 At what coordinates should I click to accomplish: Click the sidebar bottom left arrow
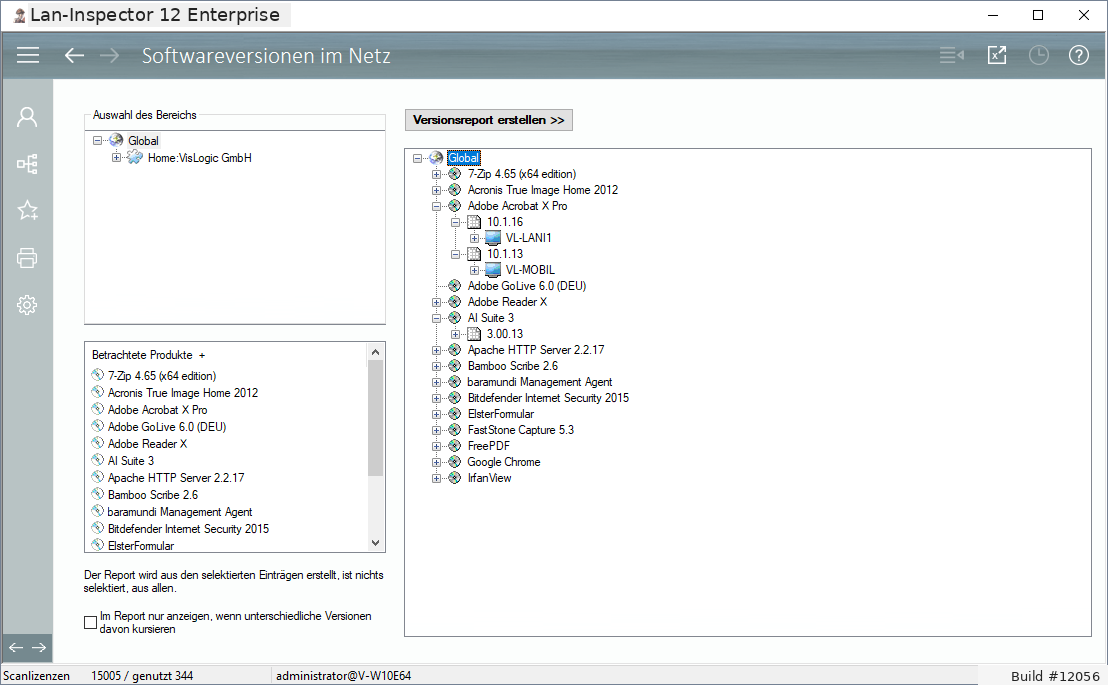click(16, 648)
